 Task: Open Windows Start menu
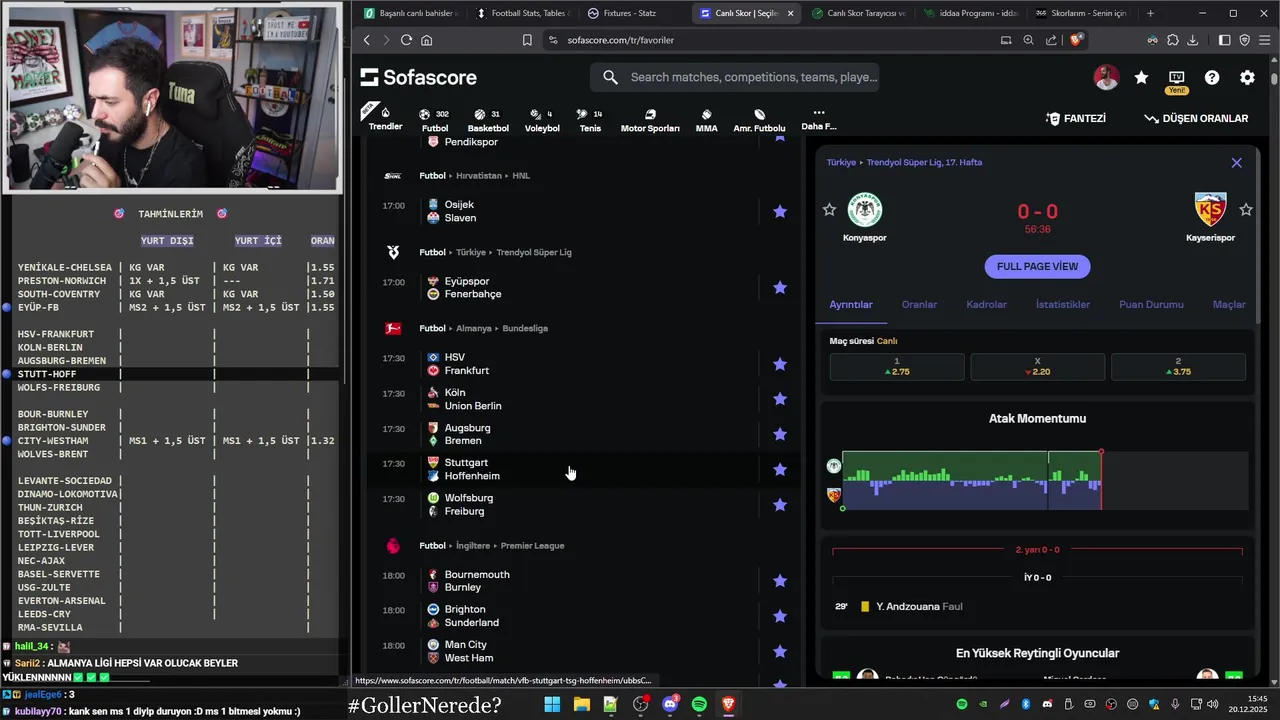point(552,704)
